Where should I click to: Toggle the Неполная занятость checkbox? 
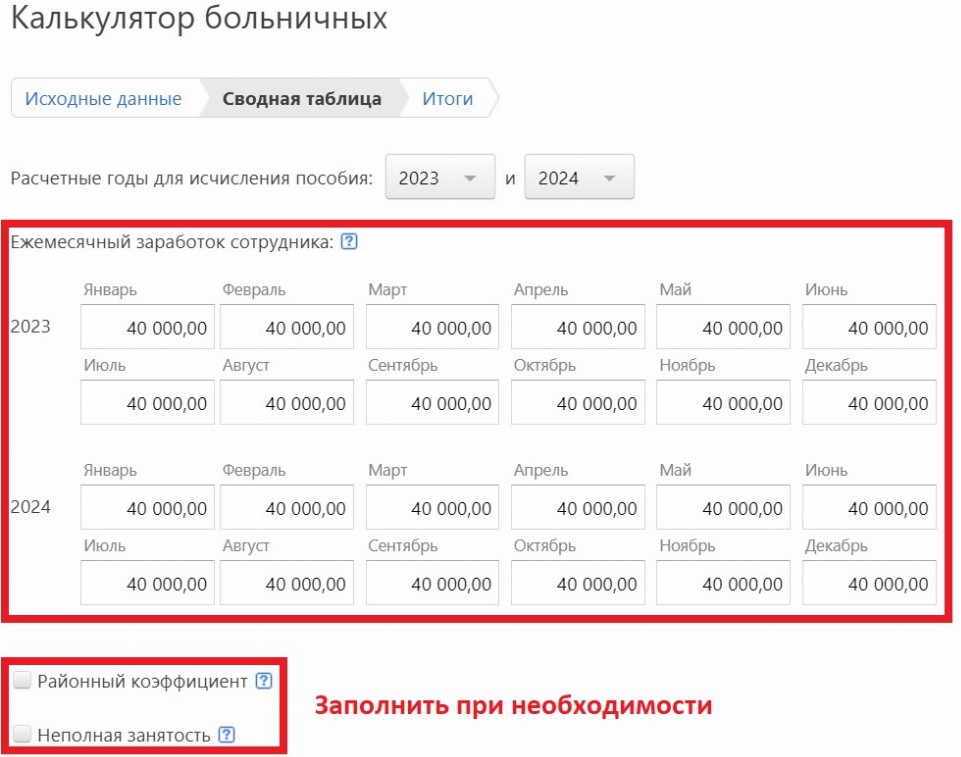point(22,735)
